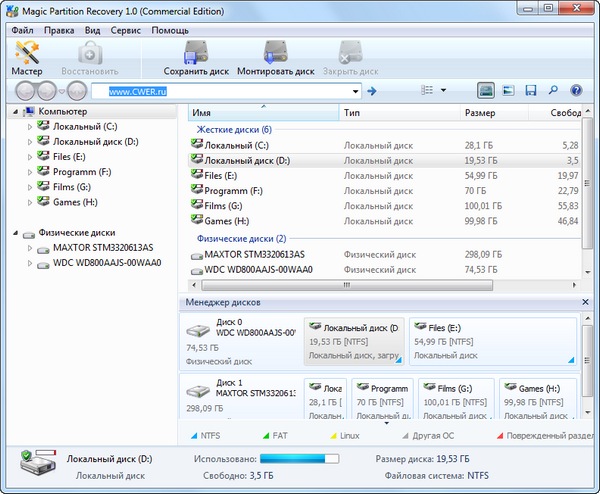The height and width of the screenshot is (494, 600).
Task: Click the floppy save icon near search
Action: pos(531,91)
